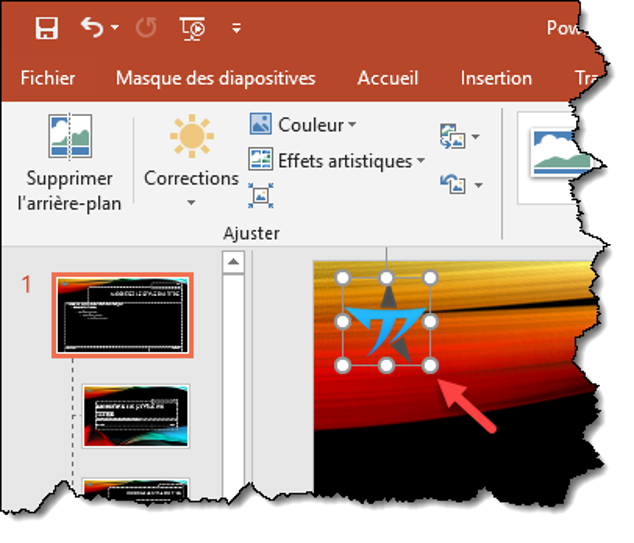Switch to Masque des diapositives tab
634x543 pixels.
216,78
